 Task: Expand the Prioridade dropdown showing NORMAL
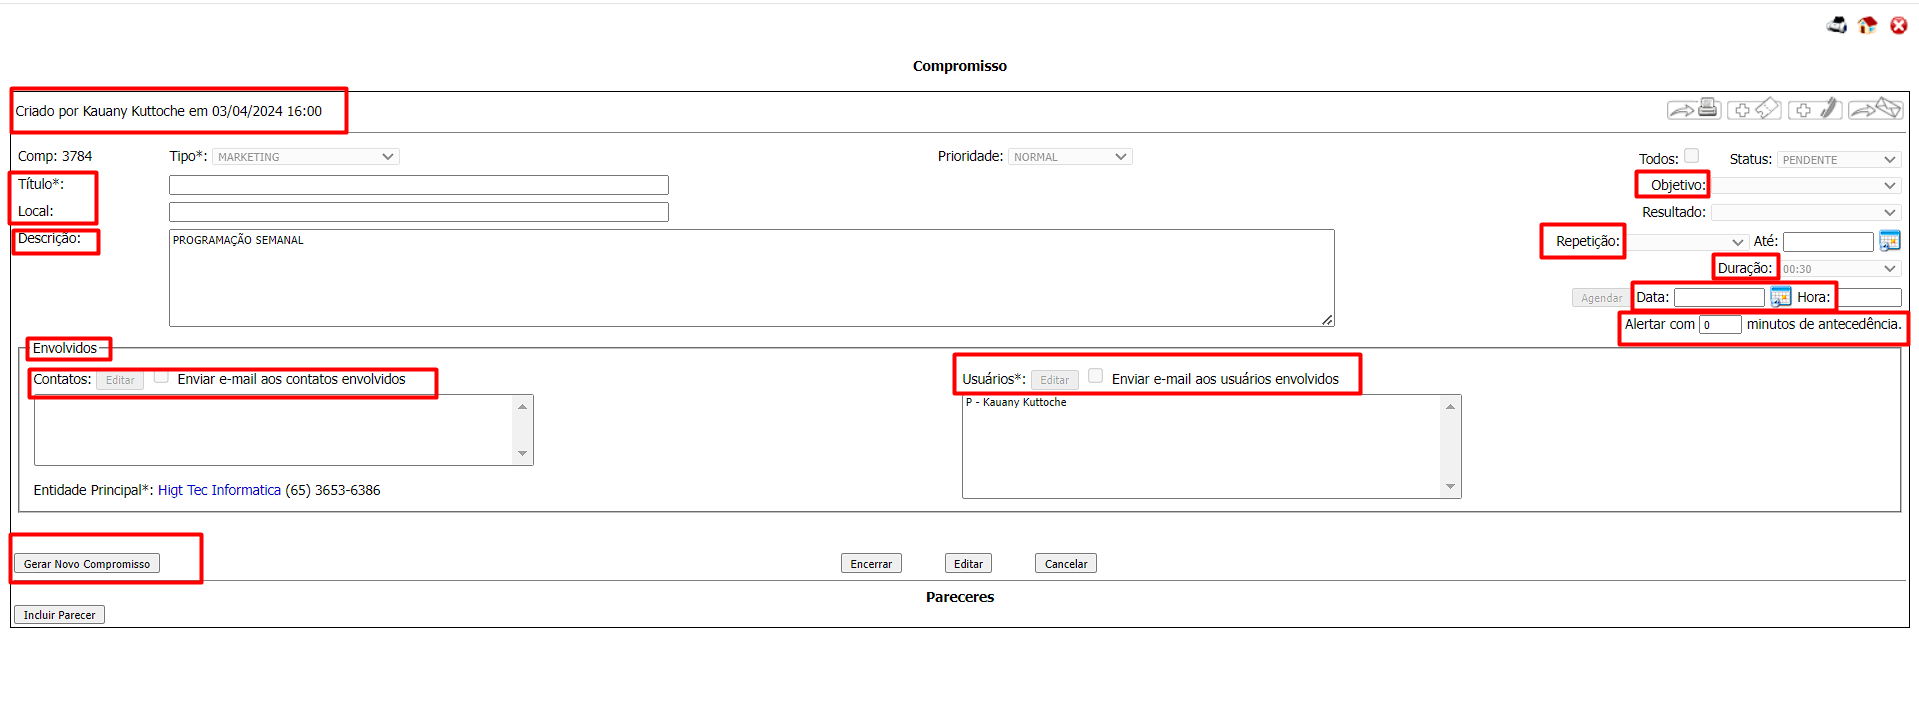point(1069,157)
